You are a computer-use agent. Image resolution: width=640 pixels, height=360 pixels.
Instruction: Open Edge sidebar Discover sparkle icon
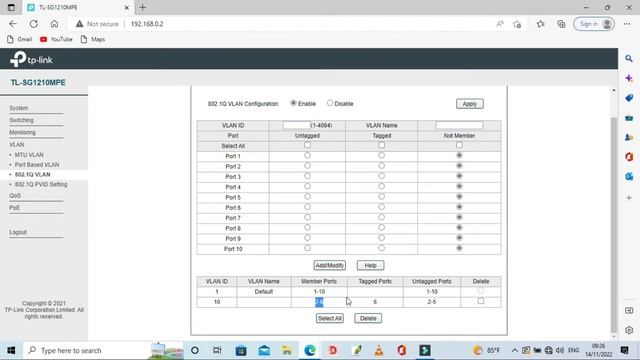click(x=629, y=78)
